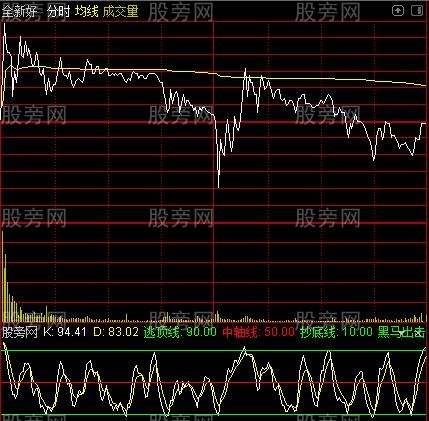429x421 pixels.
Task: Click the up-arrow icon at top right
Action: click(x=398, y=11)
